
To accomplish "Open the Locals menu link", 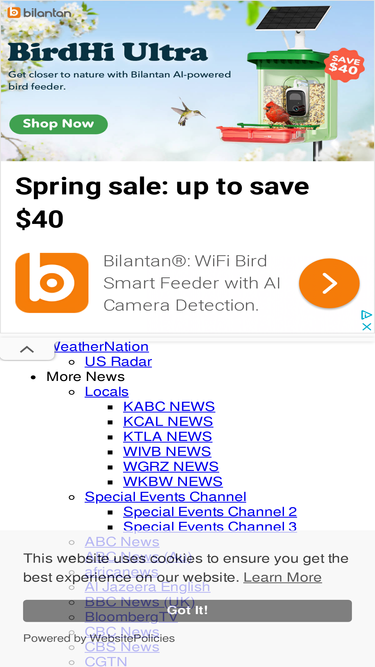I will pyautogui.click(x=107, y=391).
